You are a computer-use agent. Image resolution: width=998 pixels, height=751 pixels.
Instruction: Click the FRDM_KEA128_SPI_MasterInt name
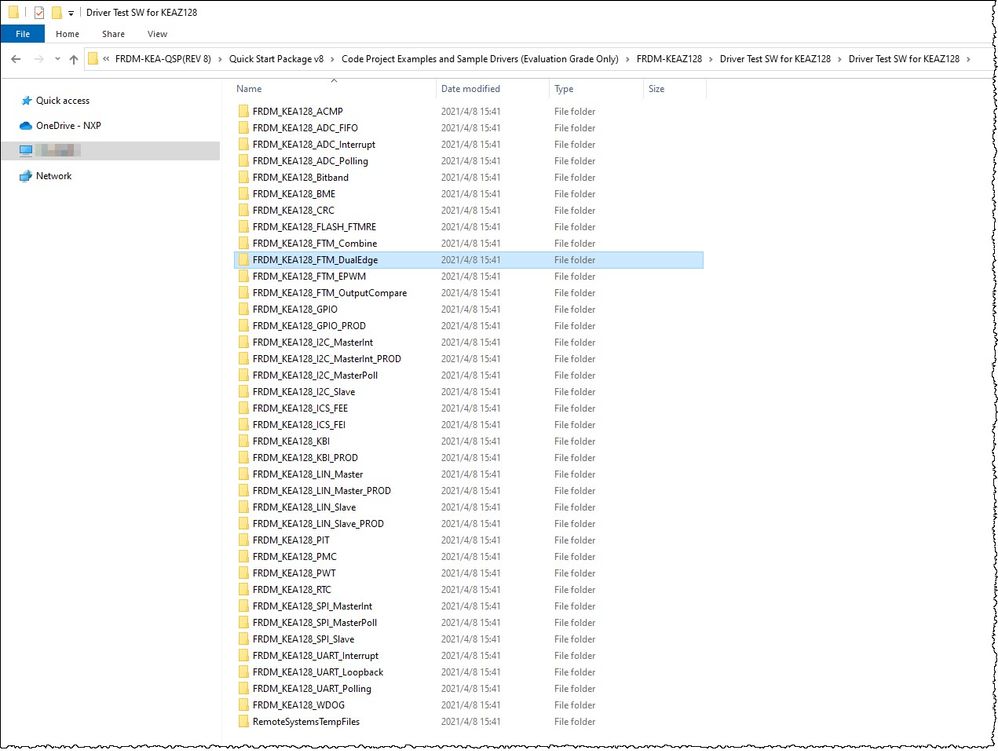pyautogui.click(x=313, y=607)
